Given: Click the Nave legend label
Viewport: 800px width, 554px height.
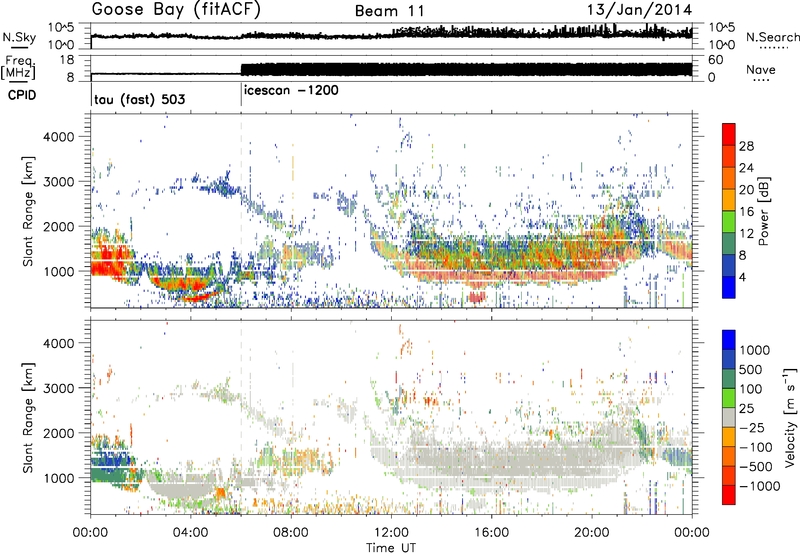Looking at the screenshot, I should [761, 70].
